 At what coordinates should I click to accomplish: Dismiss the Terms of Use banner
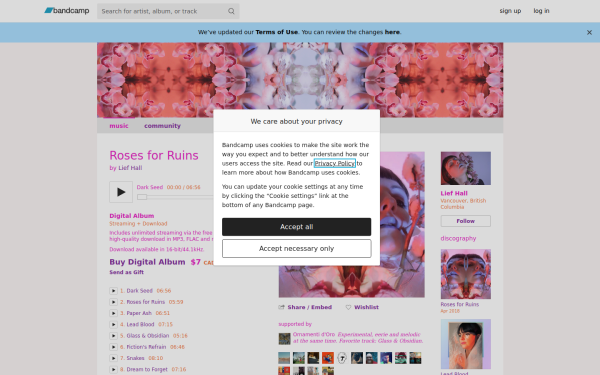pos(589,33)
